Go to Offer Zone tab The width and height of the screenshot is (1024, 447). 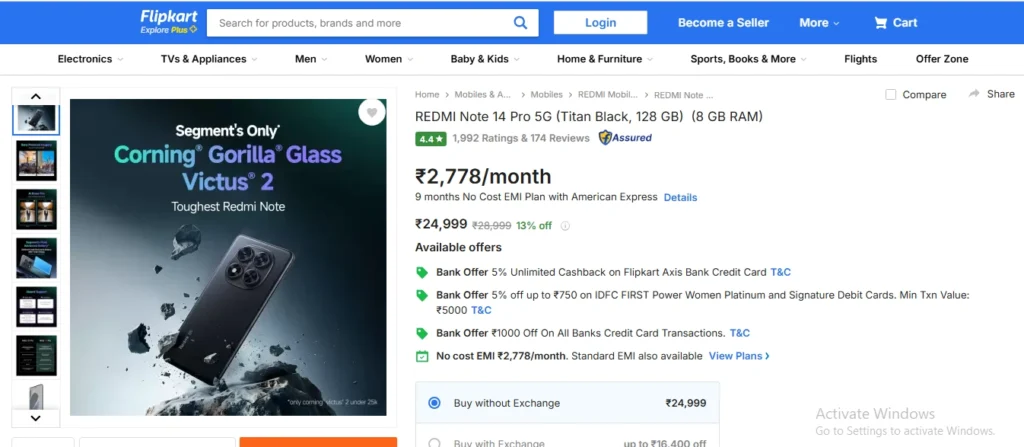pyautogui.click(x=942, y=59)
